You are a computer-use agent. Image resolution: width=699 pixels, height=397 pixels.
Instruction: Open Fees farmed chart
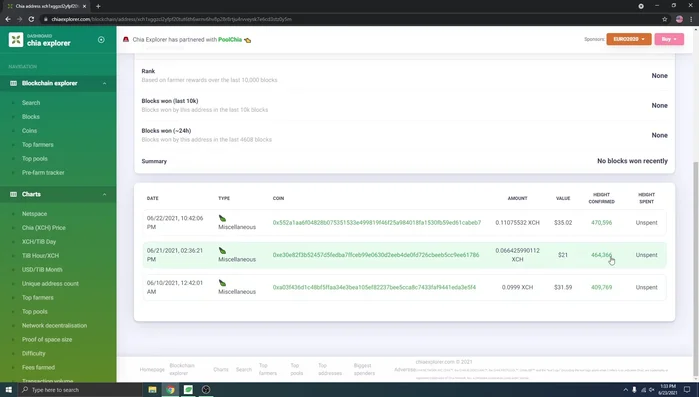click(x=38, y=367)
